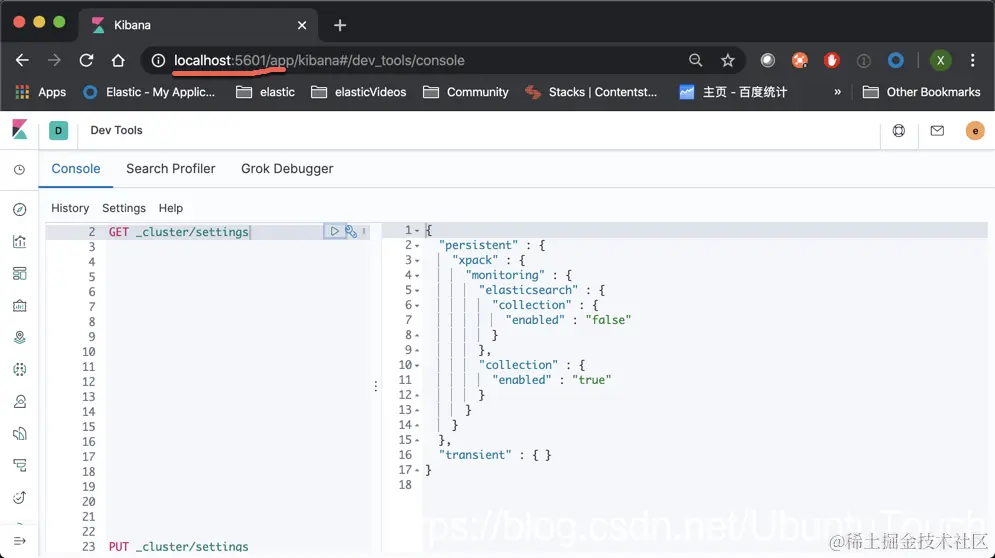View site information icon in address bar
Screen dimensions: 995x558
click(158, 60)
